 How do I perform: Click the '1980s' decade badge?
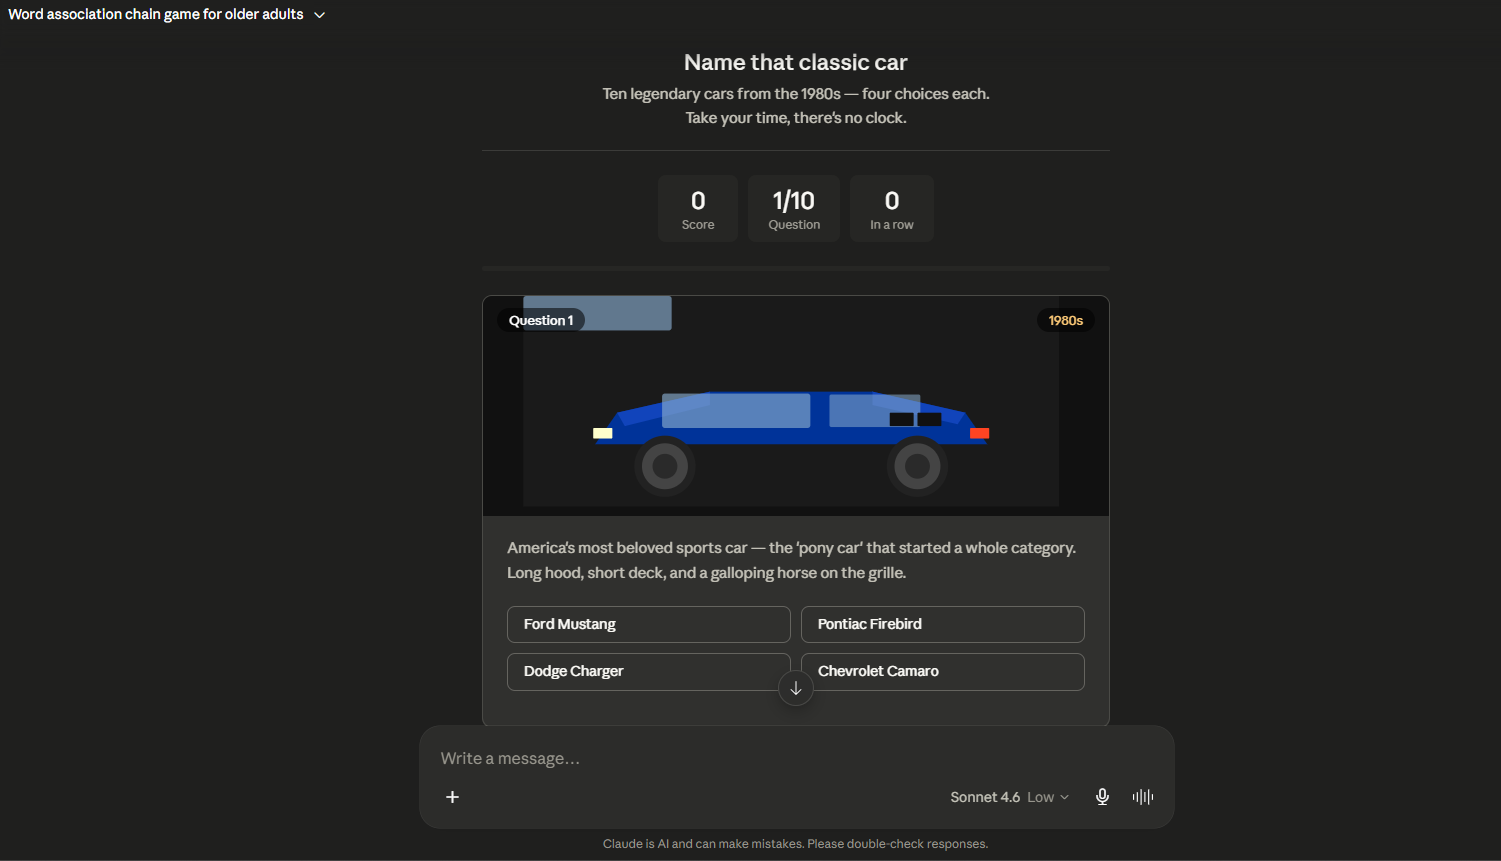(x=1066, y=320)
